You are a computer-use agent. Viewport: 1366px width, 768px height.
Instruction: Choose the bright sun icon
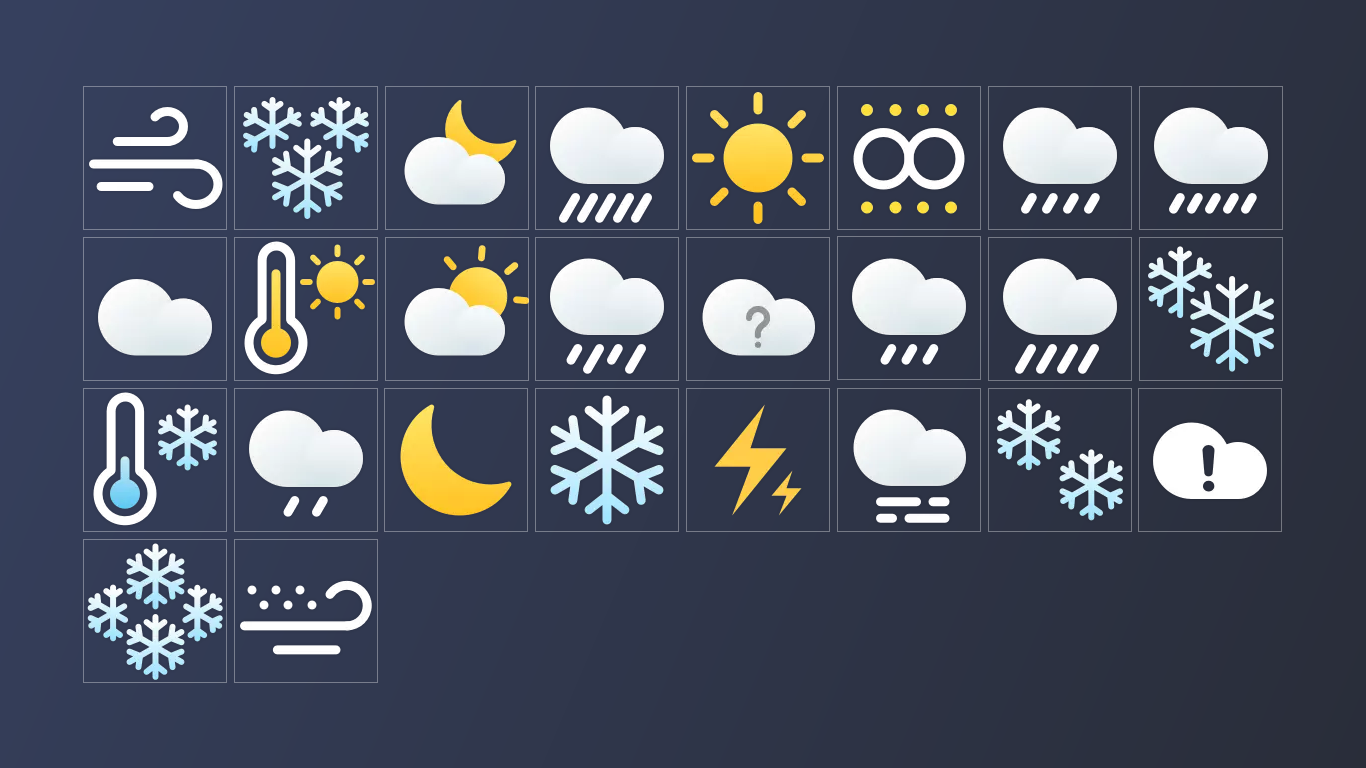[758, 158]
